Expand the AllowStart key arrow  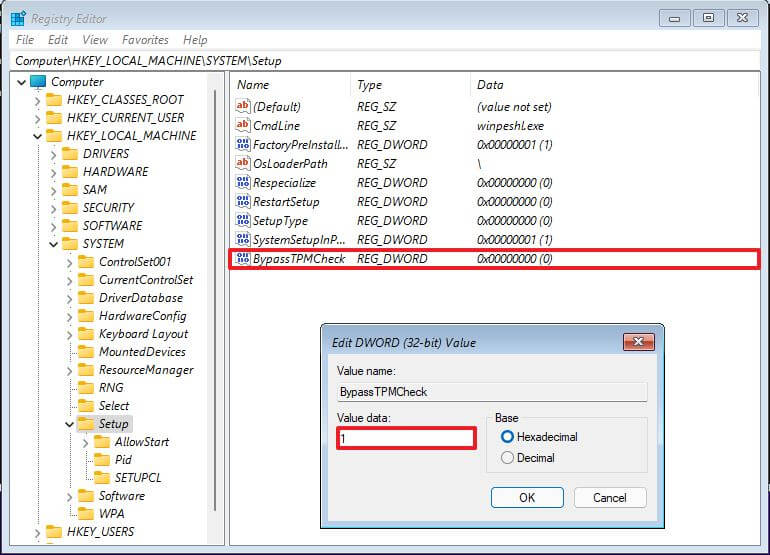[x=85, y=443]
